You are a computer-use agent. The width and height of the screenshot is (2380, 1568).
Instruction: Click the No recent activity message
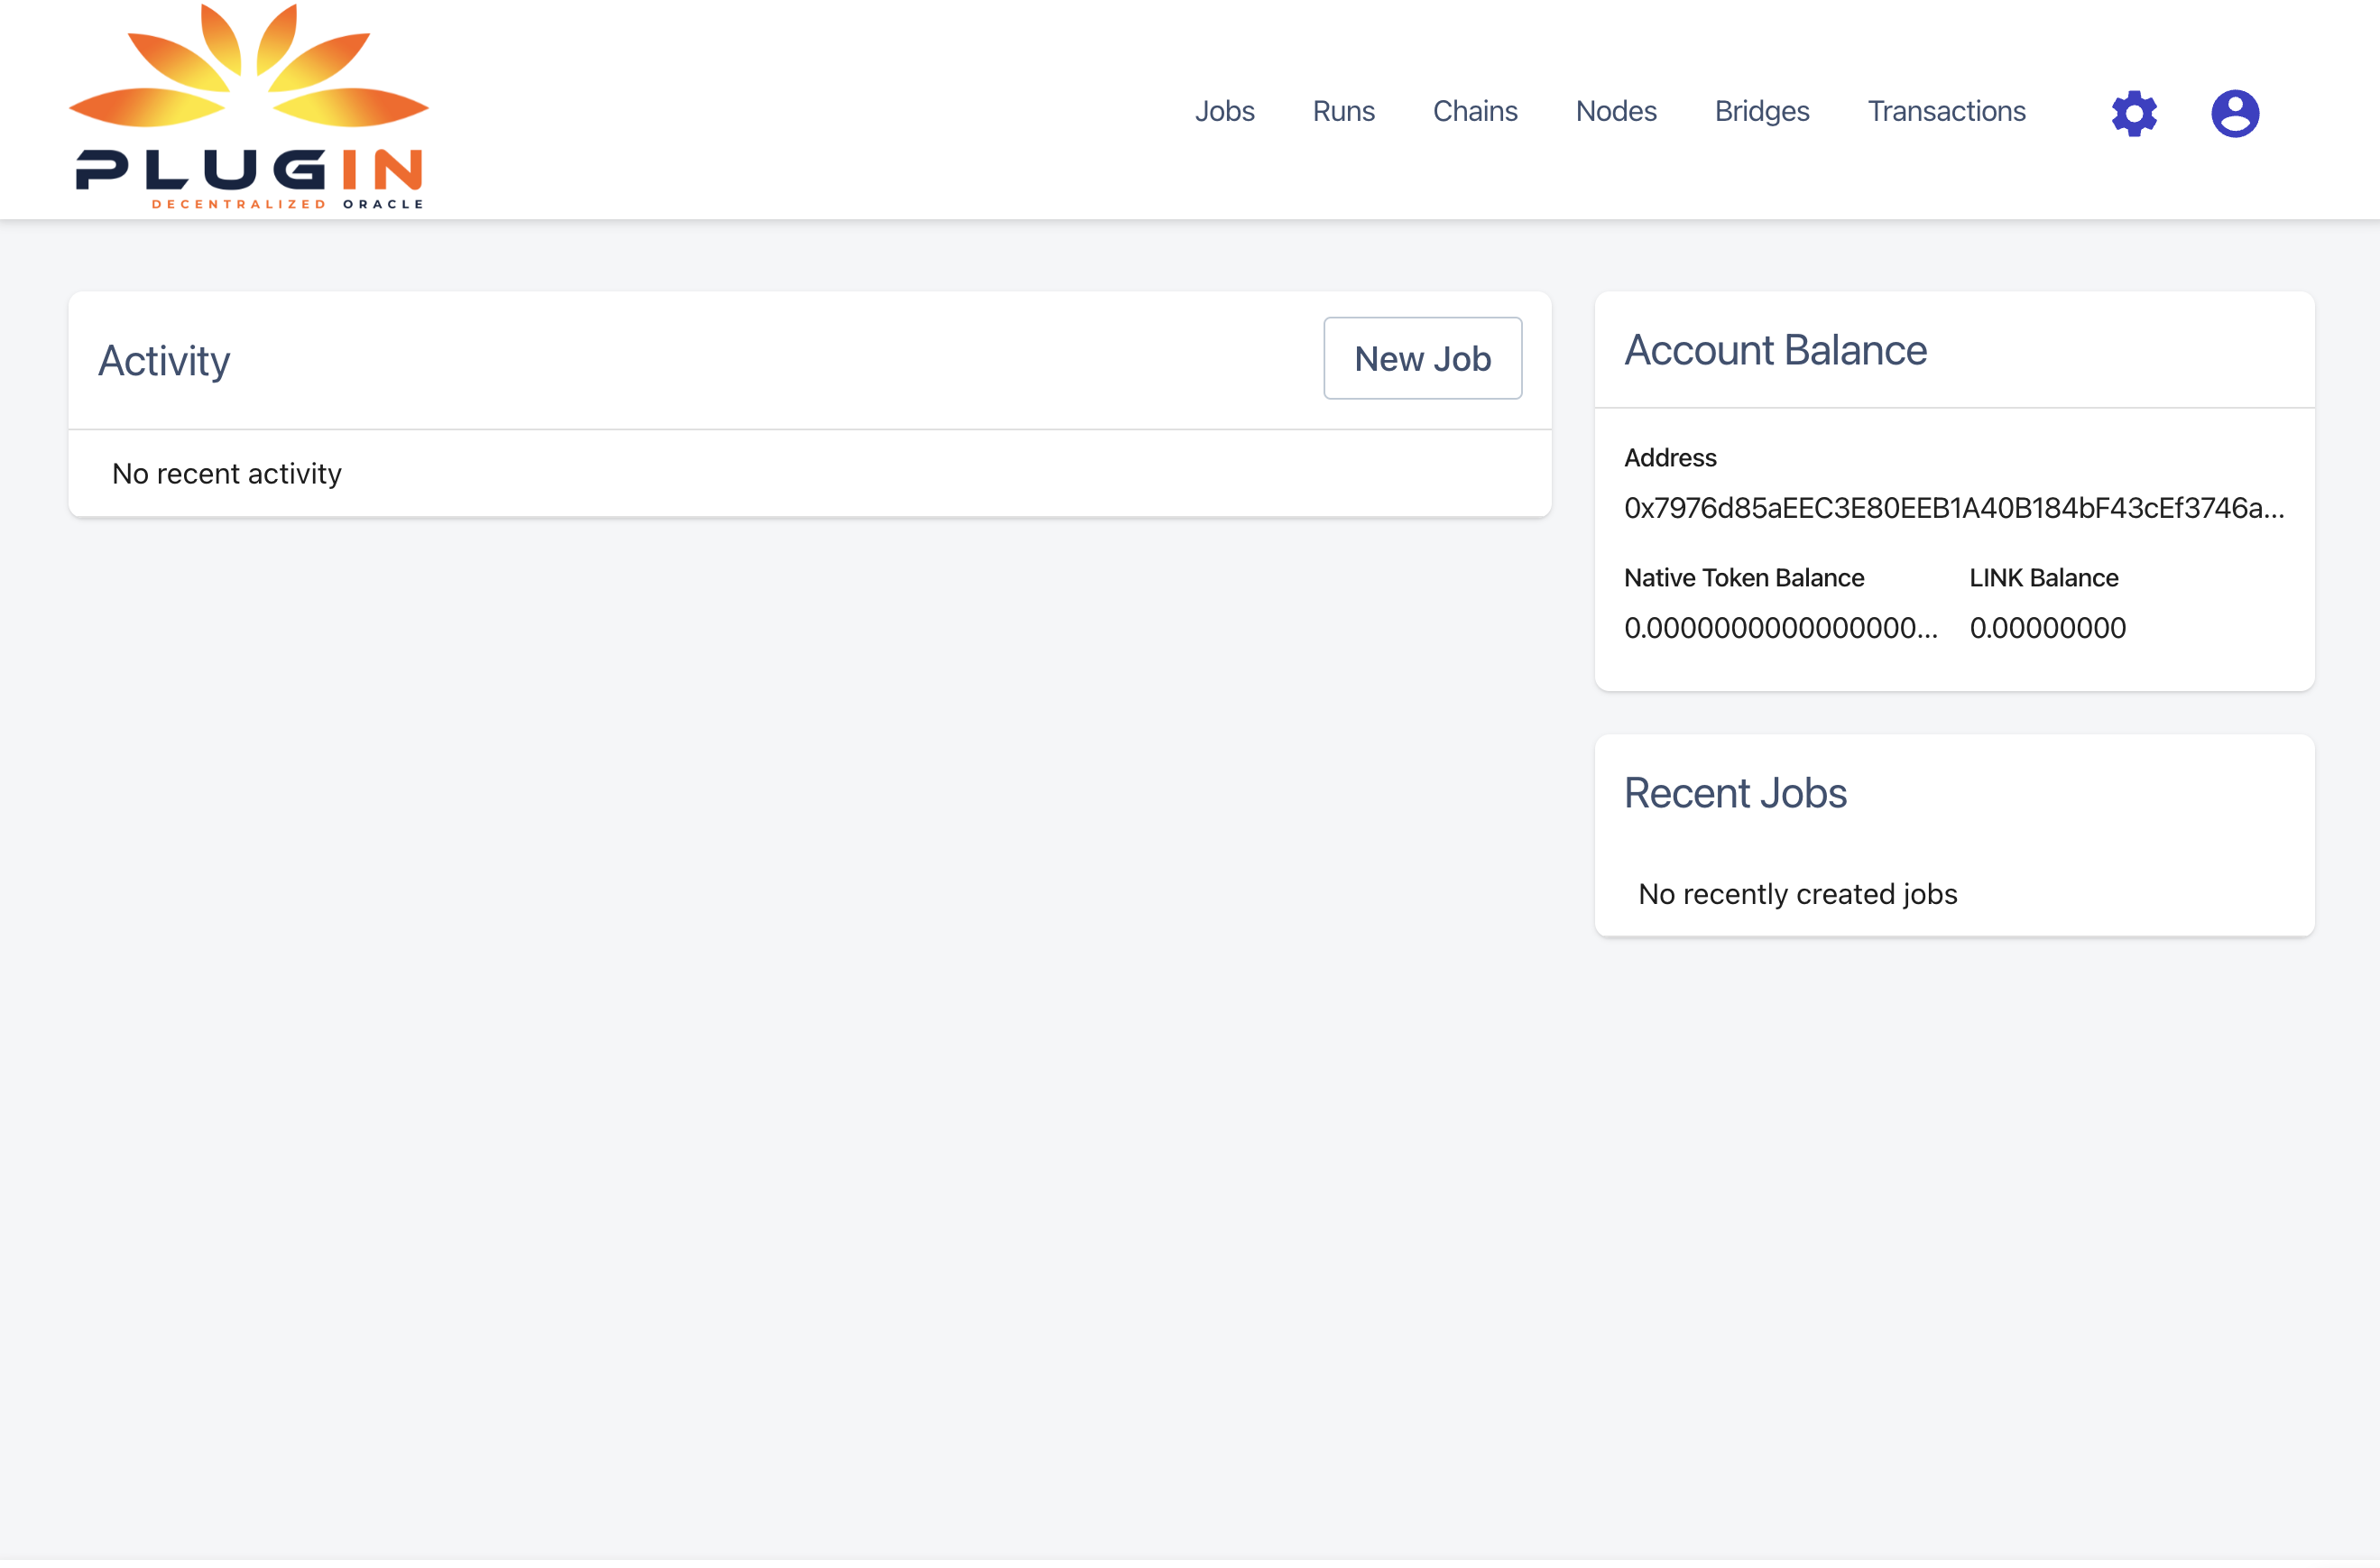[x=226, y=473]
